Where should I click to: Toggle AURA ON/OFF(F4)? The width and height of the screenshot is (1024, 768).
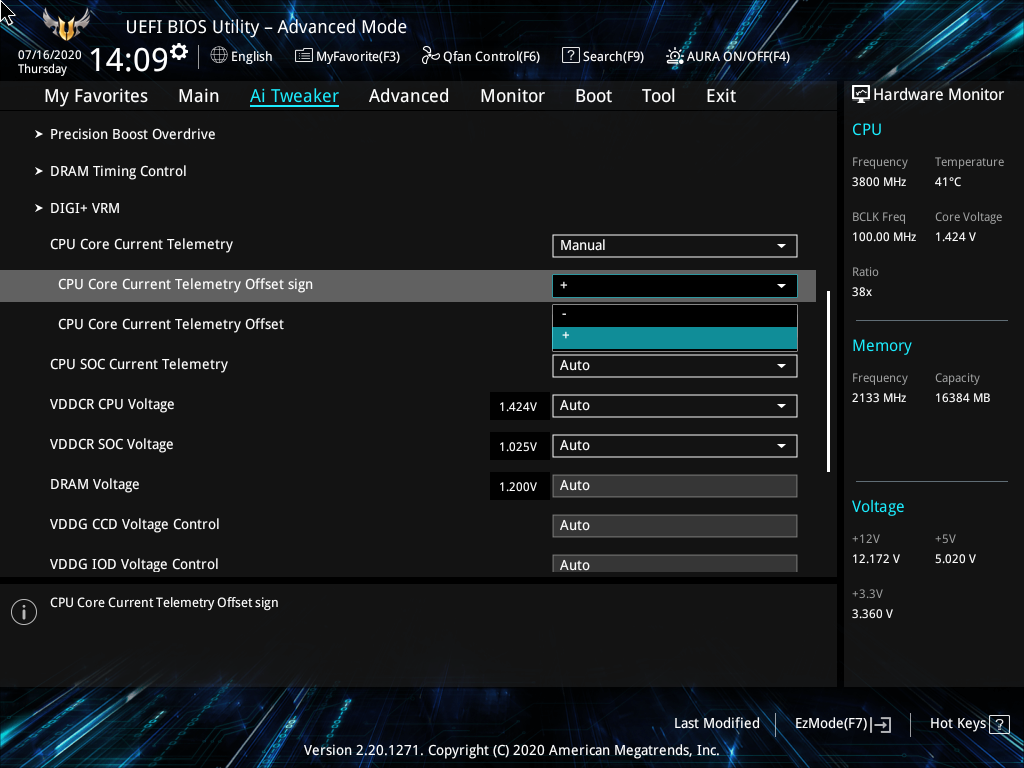(x=738, y=56)
